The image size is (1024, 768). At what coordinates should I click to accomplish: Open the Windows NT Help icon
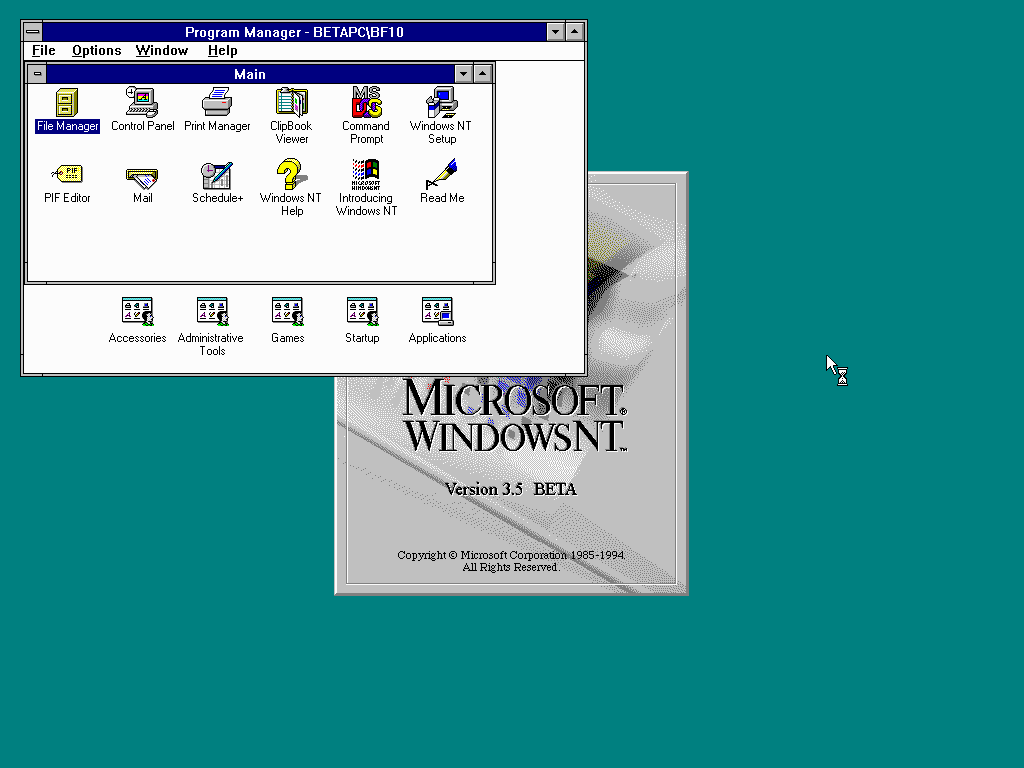[291, 175]
